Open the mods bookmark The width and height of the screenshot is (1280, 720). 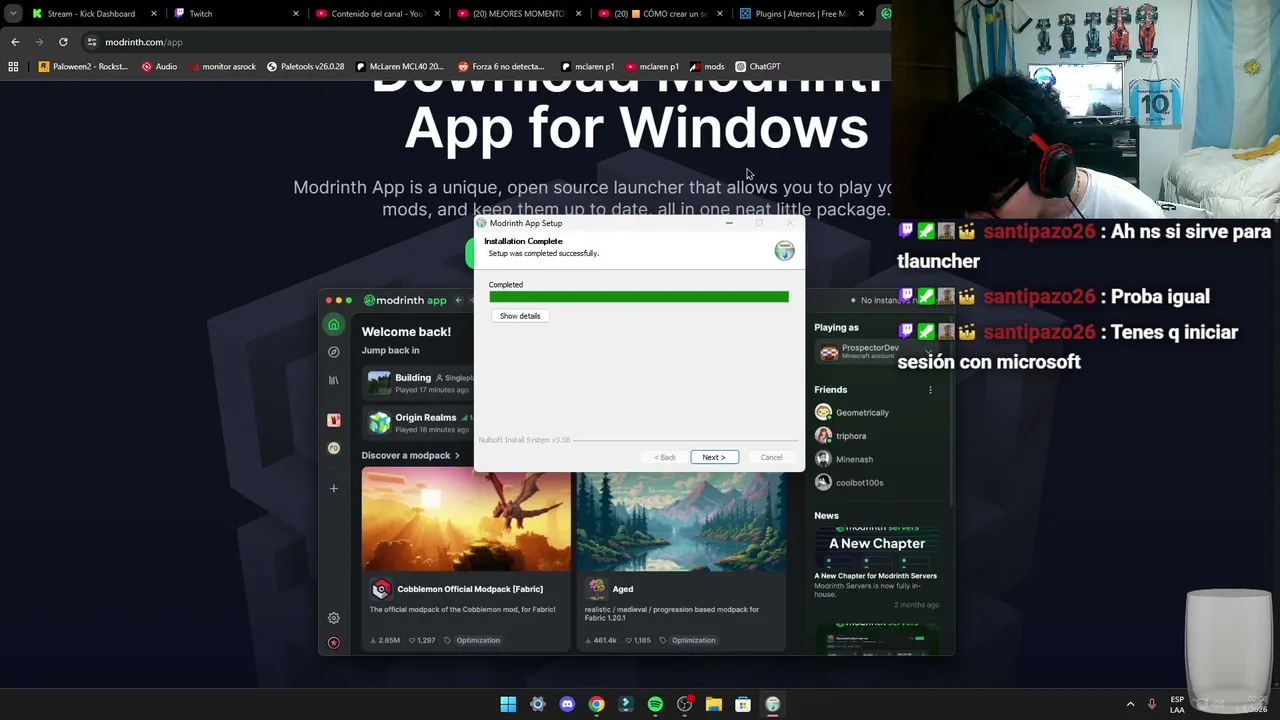pos(707,67)
